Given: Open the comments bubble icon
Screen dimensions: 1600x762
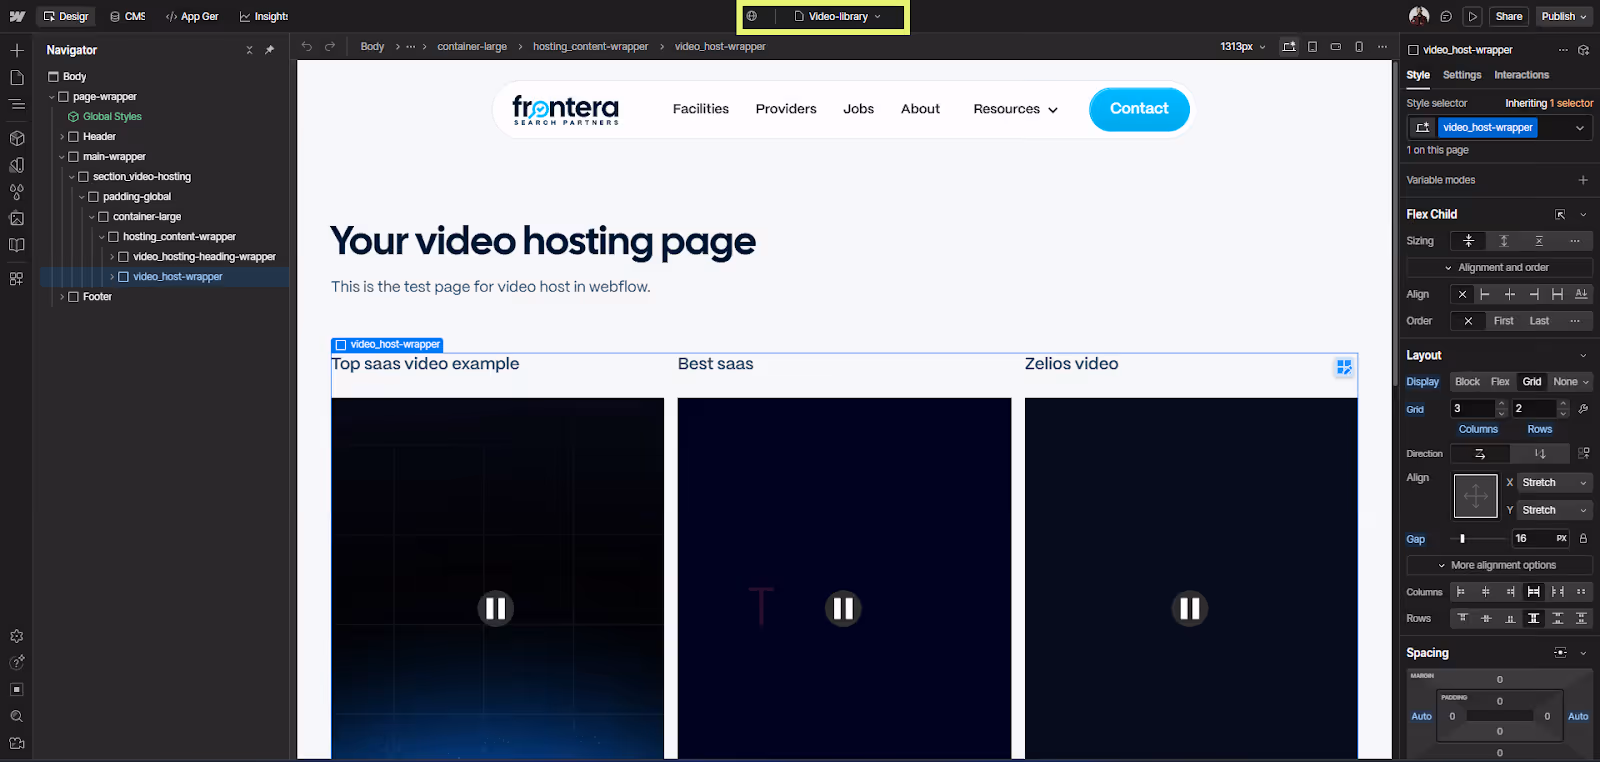Looking at the screenshot, I should 1446,16.
